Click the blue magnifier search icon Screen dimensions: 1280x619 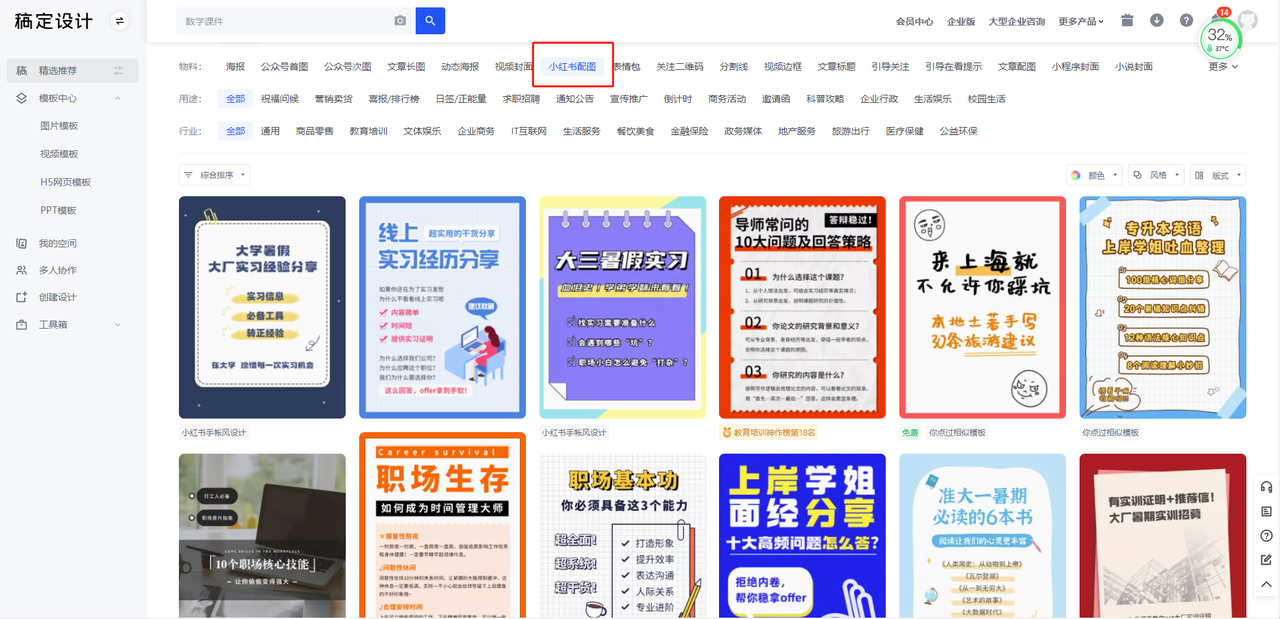point(430,20)
